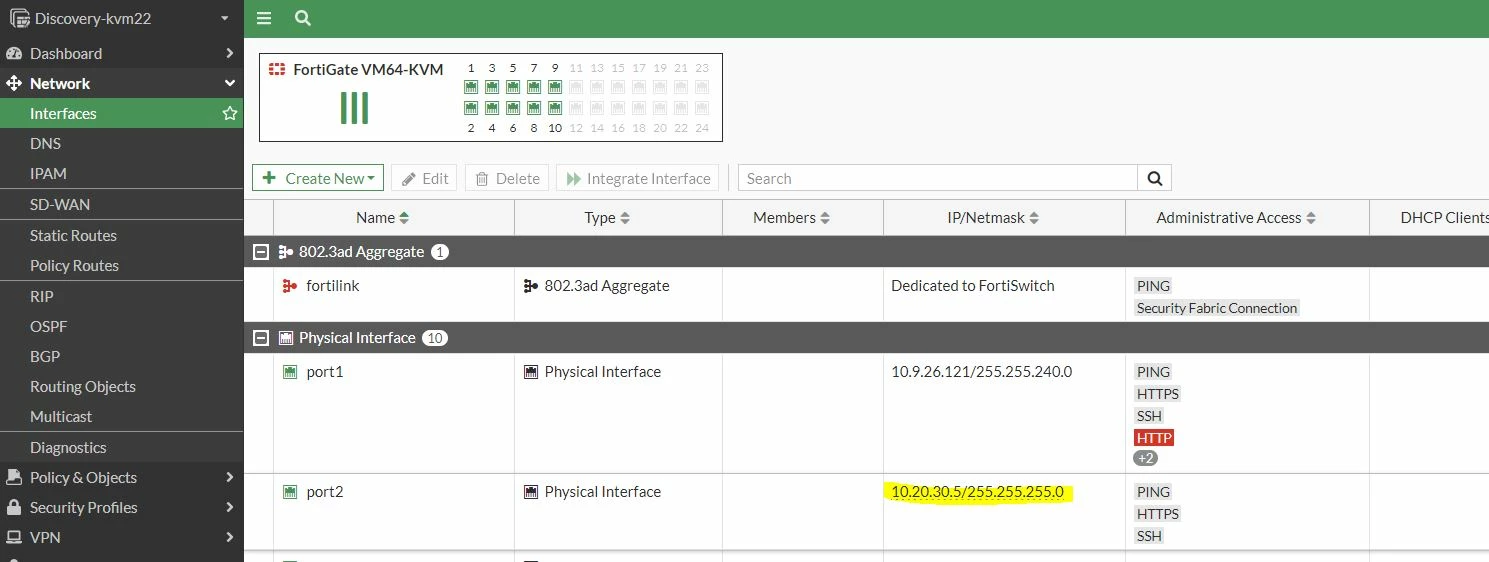
Task: Sort by the Name column header
Action: click(383, 217)
